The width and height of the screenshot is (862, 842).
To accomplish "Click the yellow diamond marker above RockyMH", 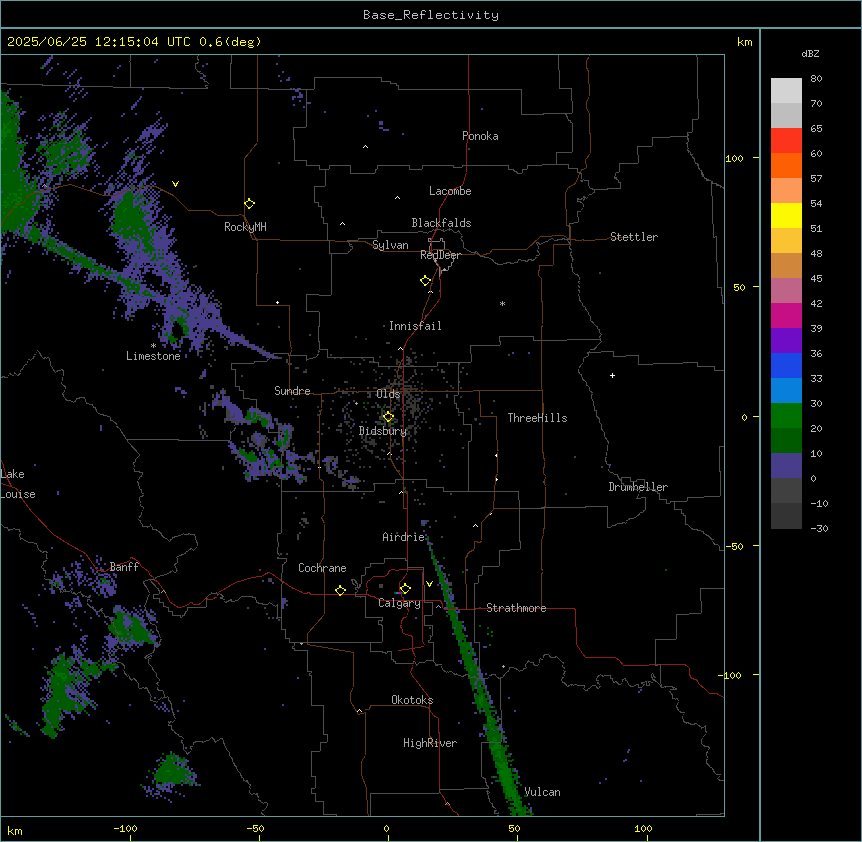I will 249,204.
